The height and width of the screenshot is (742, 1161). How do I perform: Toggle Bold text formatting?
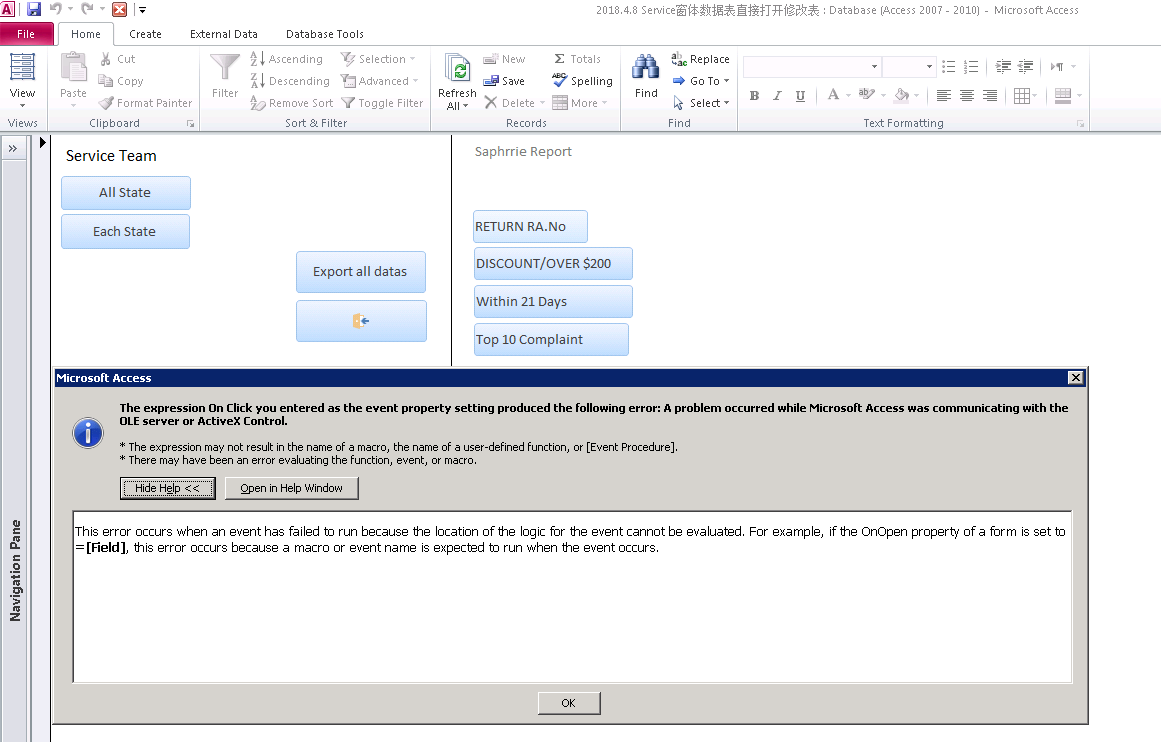coord(755,96)
